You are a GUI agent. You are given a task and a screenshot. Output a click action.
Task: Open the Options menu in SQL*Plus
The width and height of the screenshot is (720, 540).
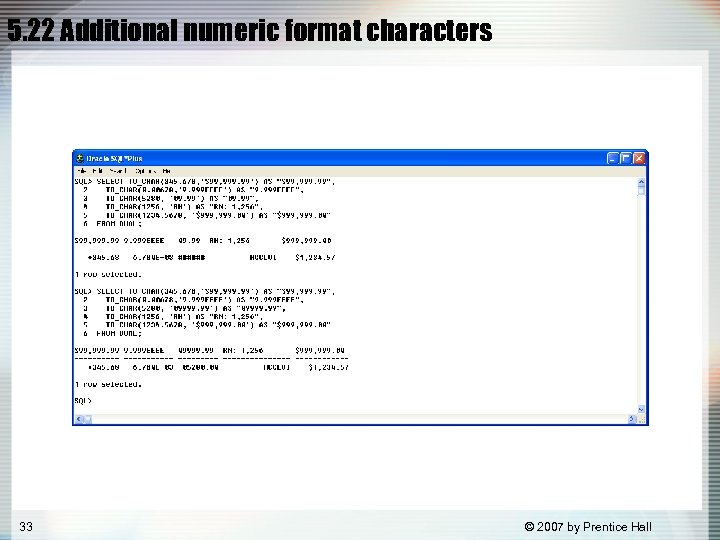146,171
